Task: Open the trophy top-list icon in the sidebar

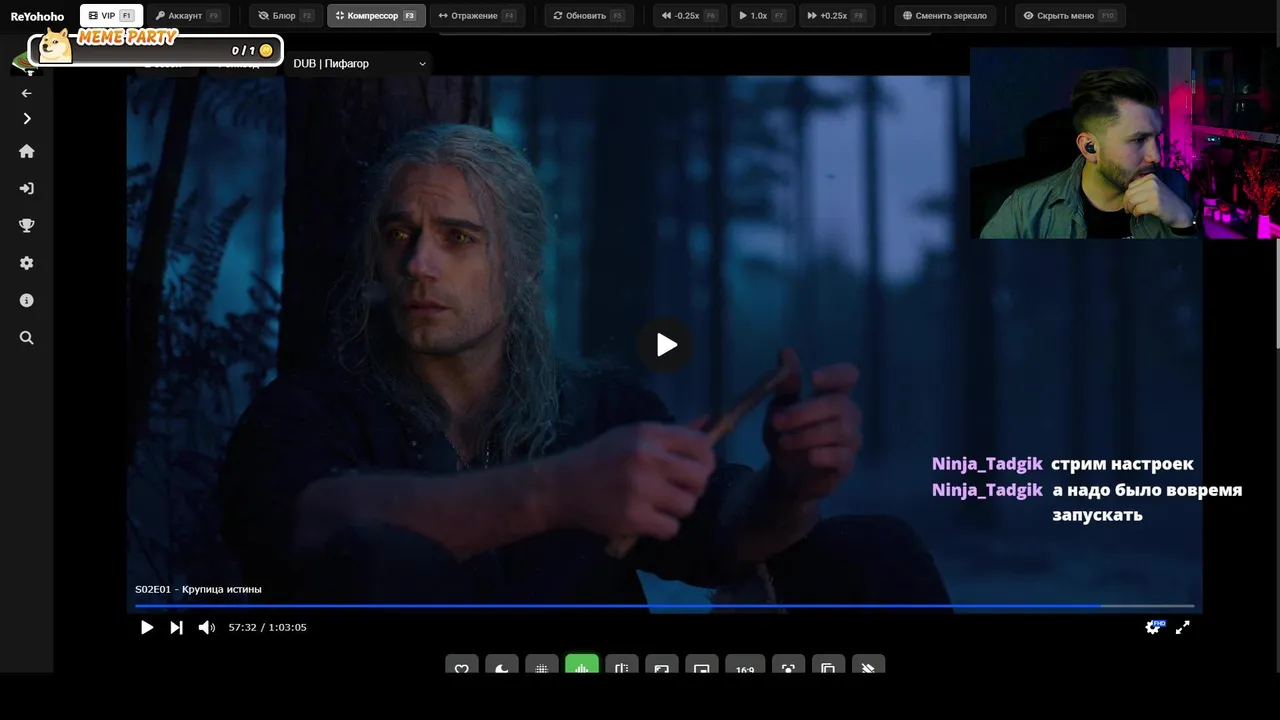Action: [x=27, y=226]
